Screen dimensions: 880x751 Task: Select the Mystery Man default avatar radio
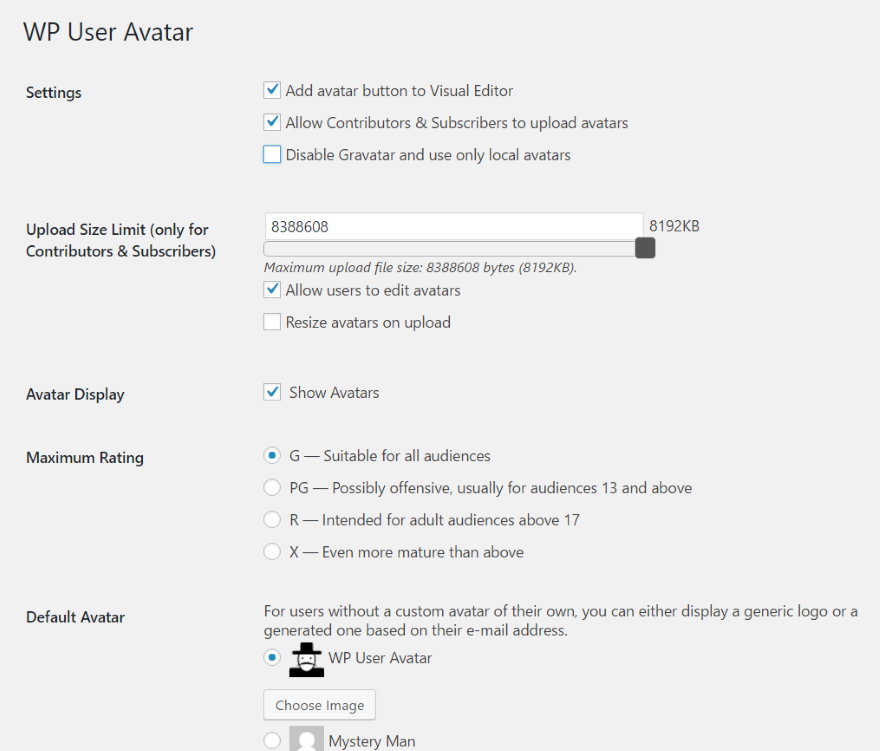point(272,741)
